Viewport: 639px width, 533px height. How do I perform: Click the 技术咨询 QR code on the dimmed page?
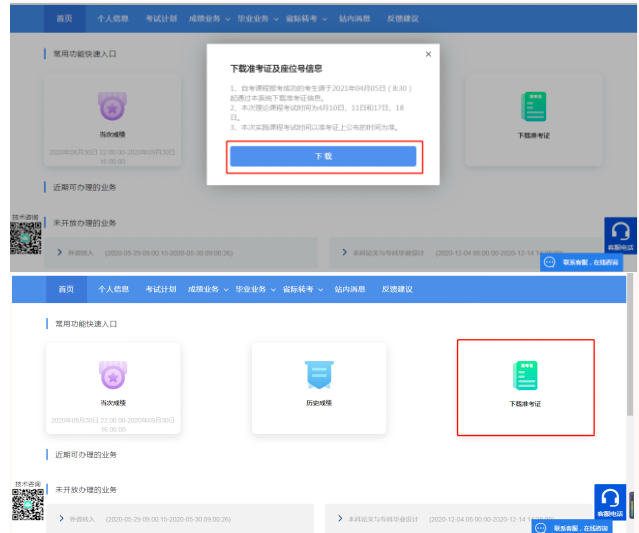[x=26, y=238]
